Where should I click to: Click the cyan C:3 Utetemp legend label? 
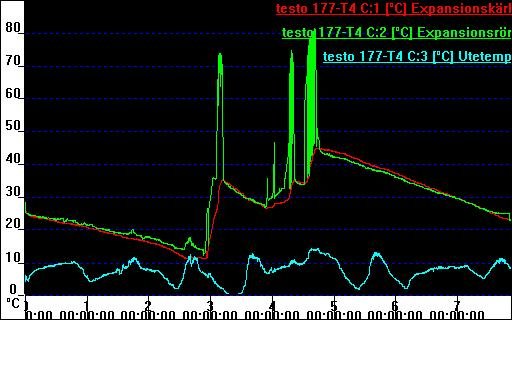pos(417,56)
